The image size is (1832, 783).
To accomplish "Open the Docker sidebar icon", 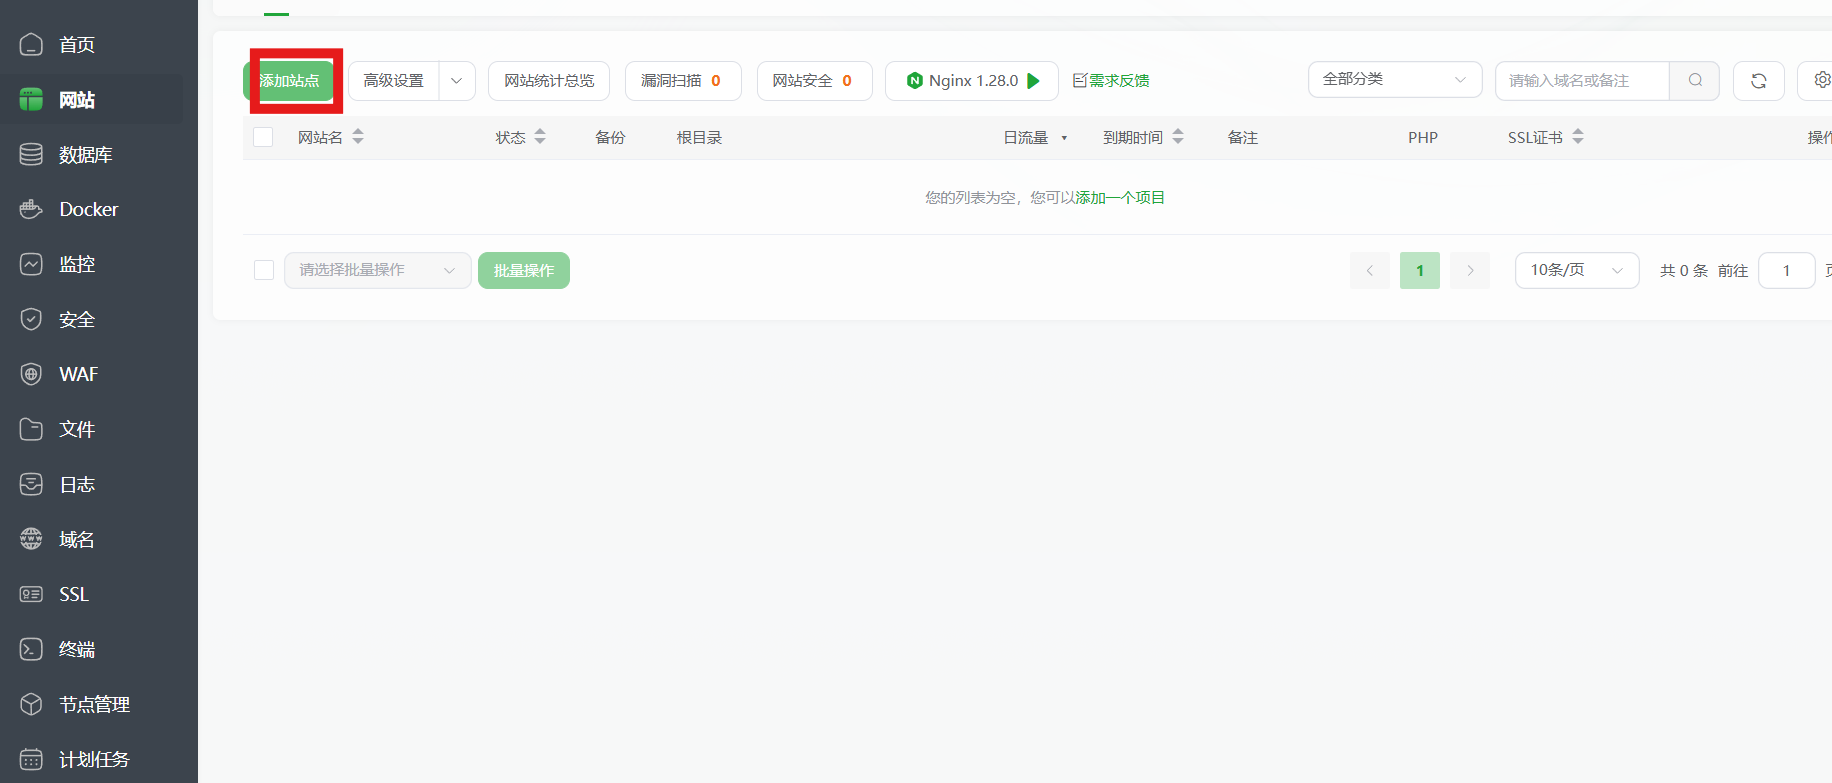I will (31, 209).
